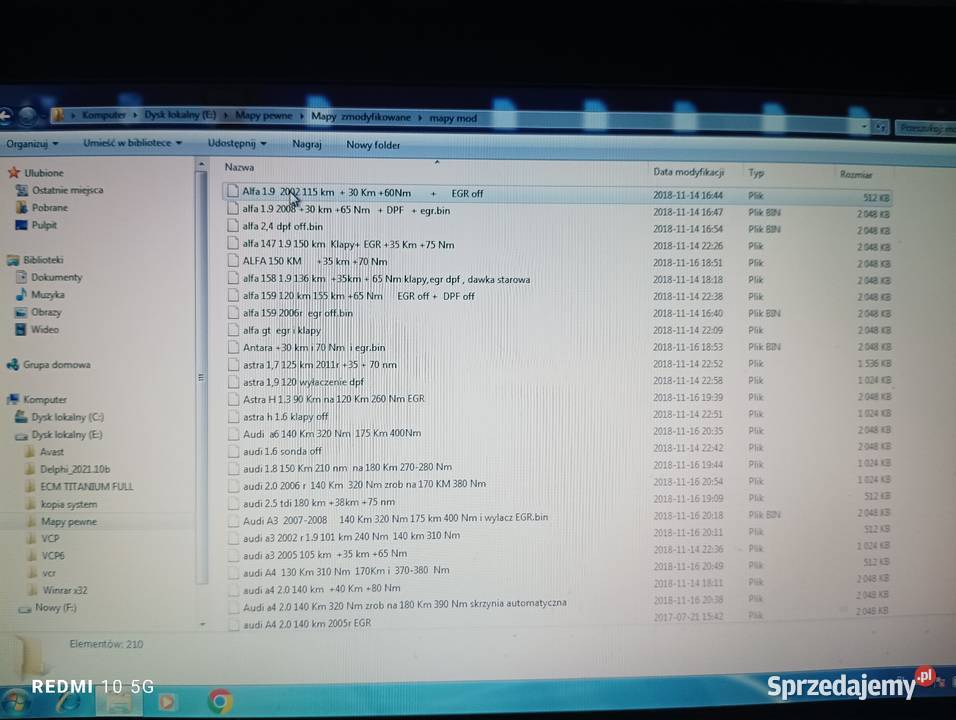Select the Biblioteki libraries icon

pyautogui.click(x=13, y=260)
